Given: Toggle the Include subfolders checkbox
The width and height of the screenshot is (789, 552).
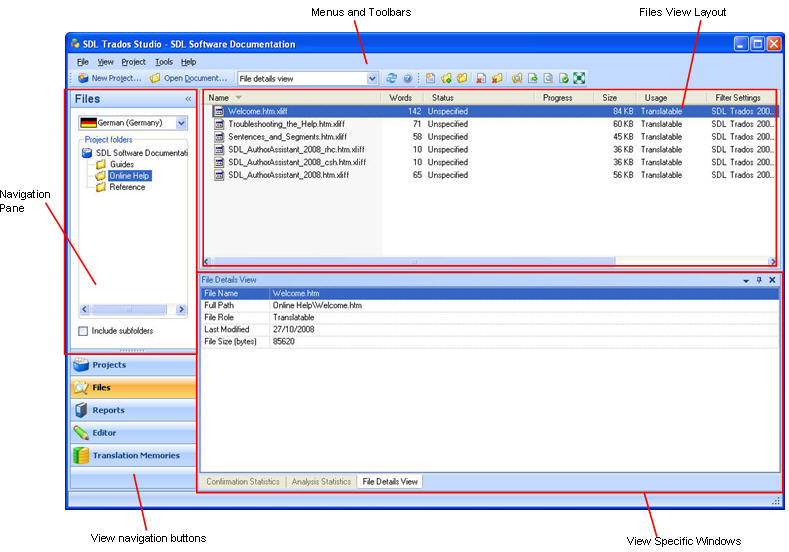Looking at the screenshot, I should click(x=83, y=331).
